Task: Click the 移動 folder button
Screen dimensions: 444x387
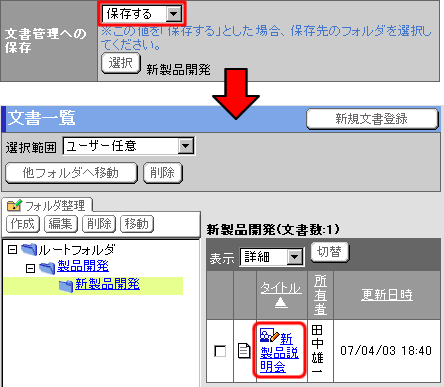Action: point(137,224)
